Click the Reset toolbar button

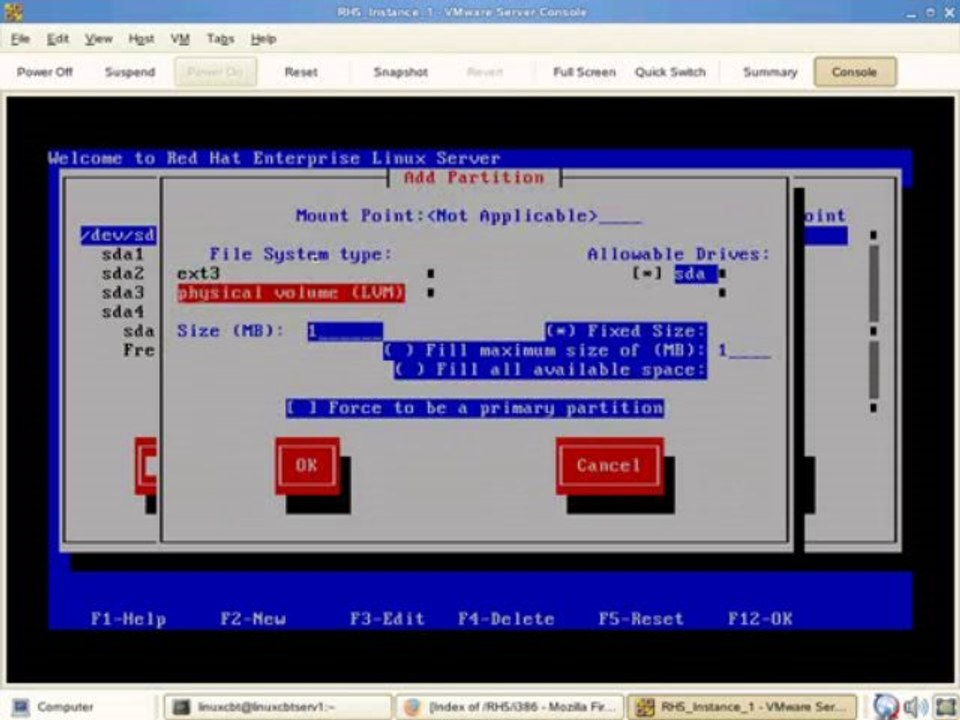coord(301,72)
